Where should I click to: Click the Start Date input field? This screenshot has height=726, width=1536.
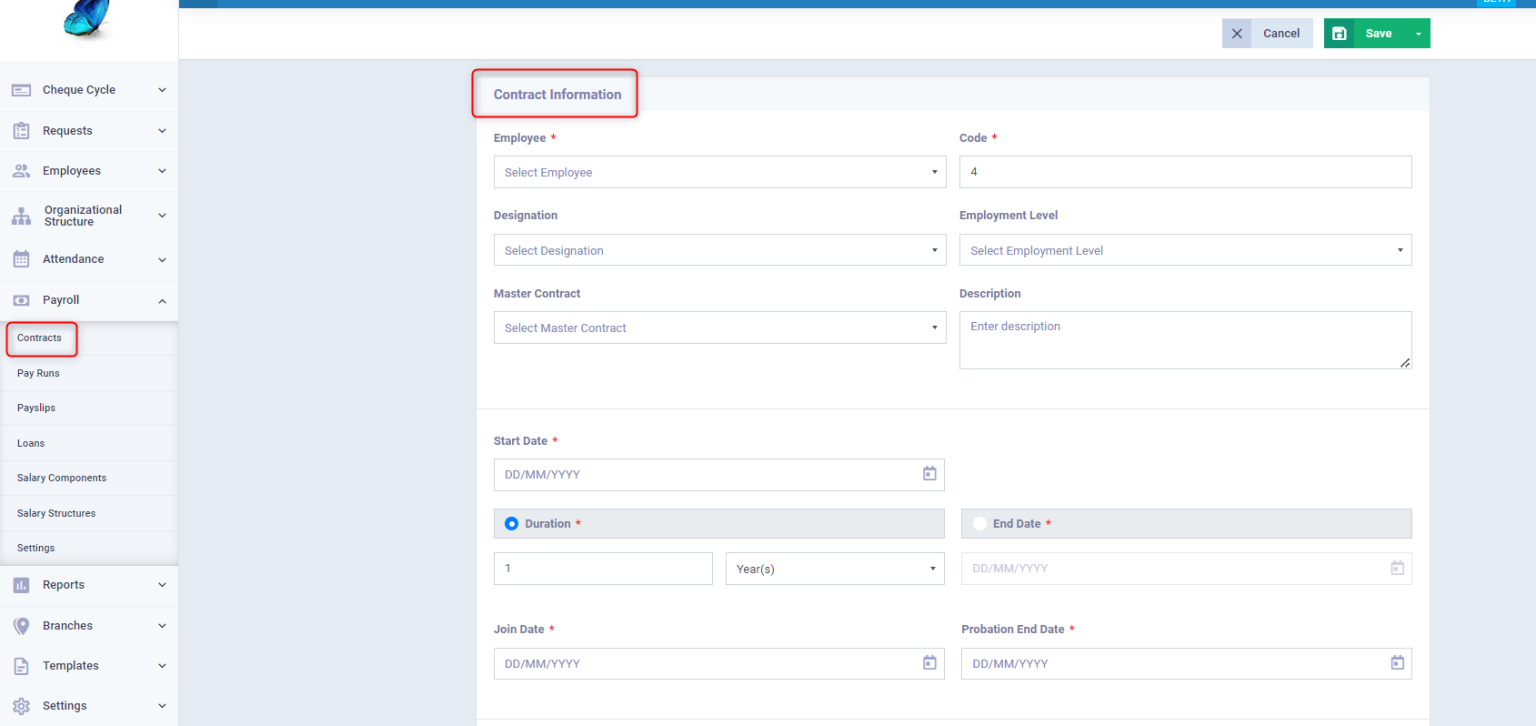pyautogui.click(x=719, y=474)
